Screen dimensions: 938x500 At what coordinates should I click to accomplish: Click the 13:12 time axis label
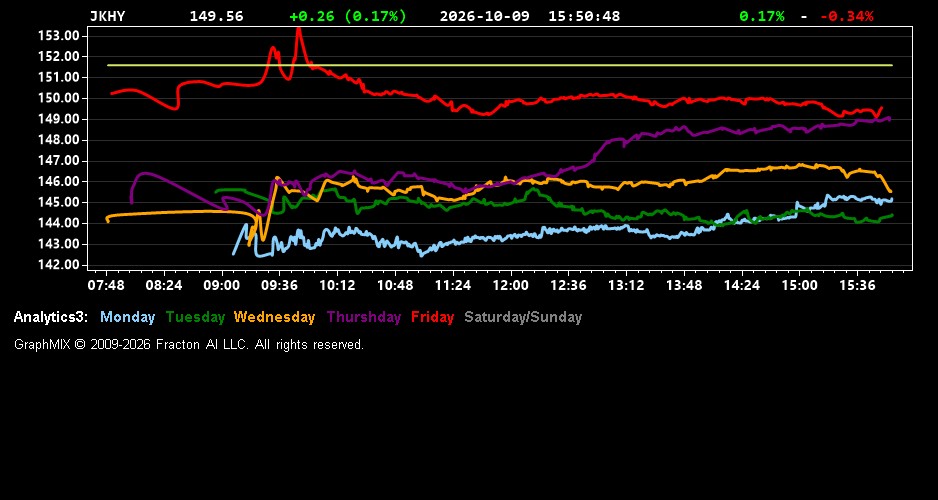(x=626, y=285)
